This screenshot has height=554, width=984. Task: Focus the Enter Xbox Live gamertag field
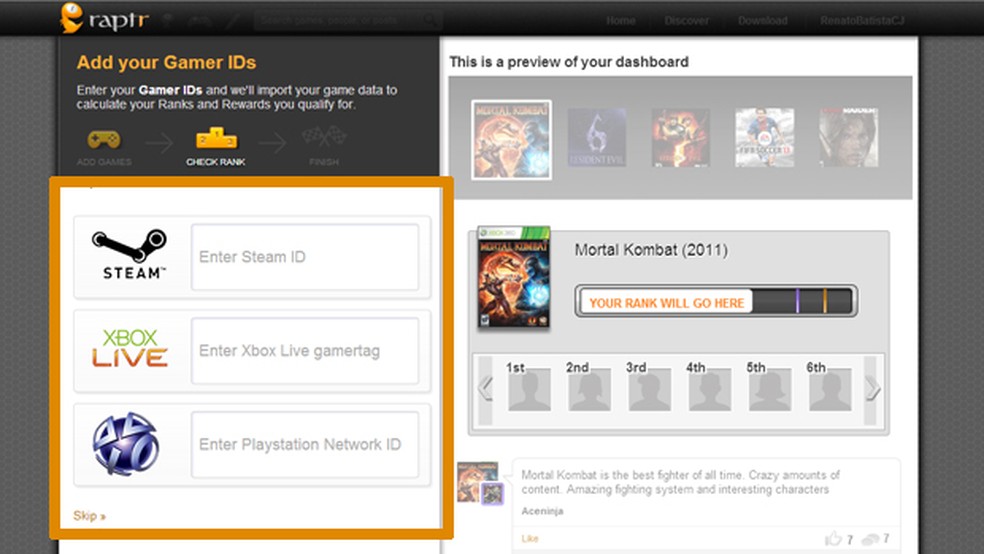point(305,351)
